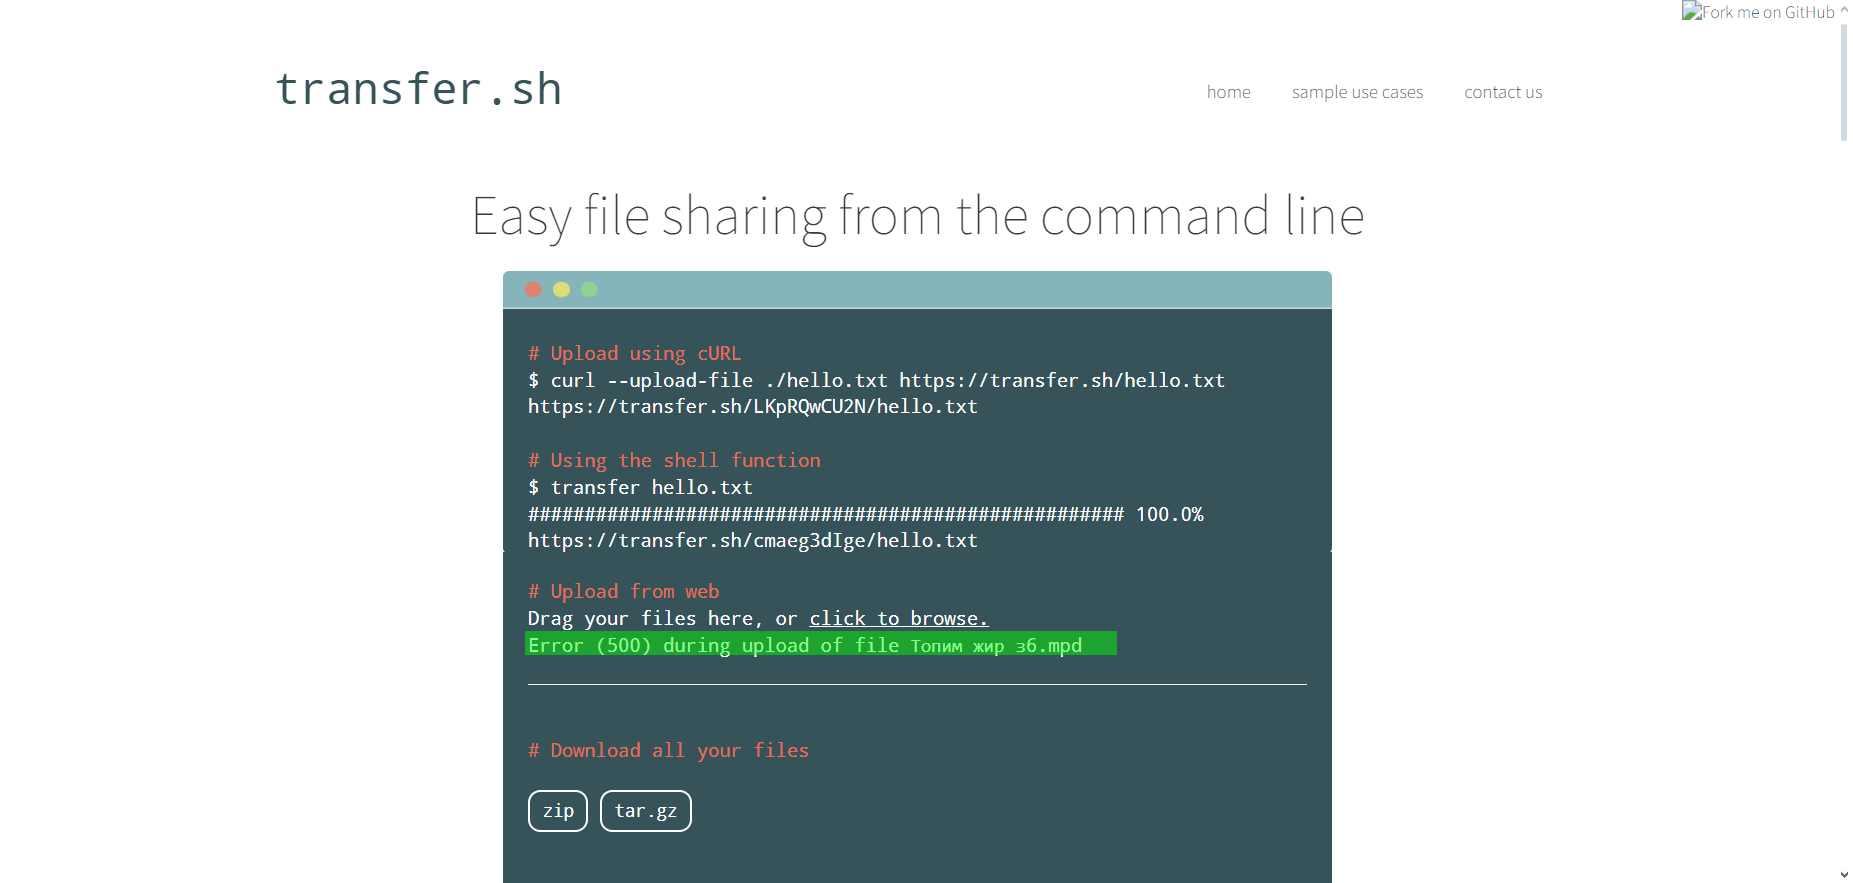Click the red terminal window dot
Image resolution: width=1853 pixels, height=883 pixels.
point(533,289)
